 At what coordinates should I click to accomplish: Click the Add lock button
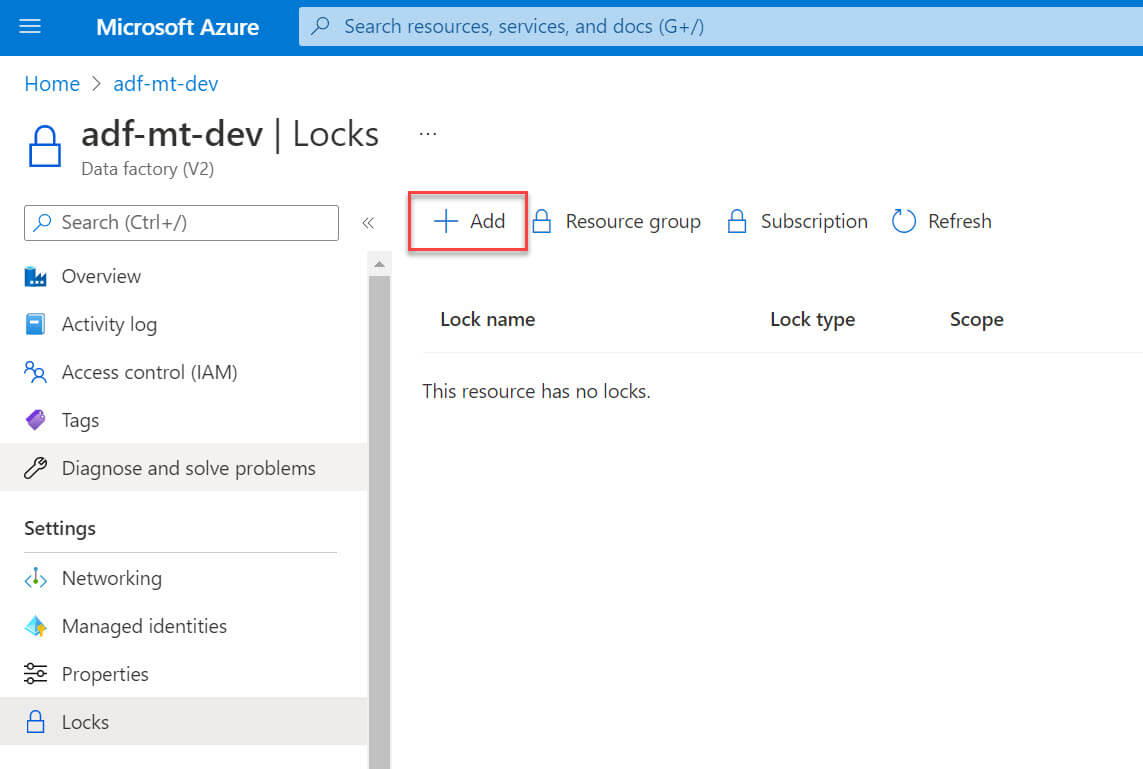tap(468, 222)
